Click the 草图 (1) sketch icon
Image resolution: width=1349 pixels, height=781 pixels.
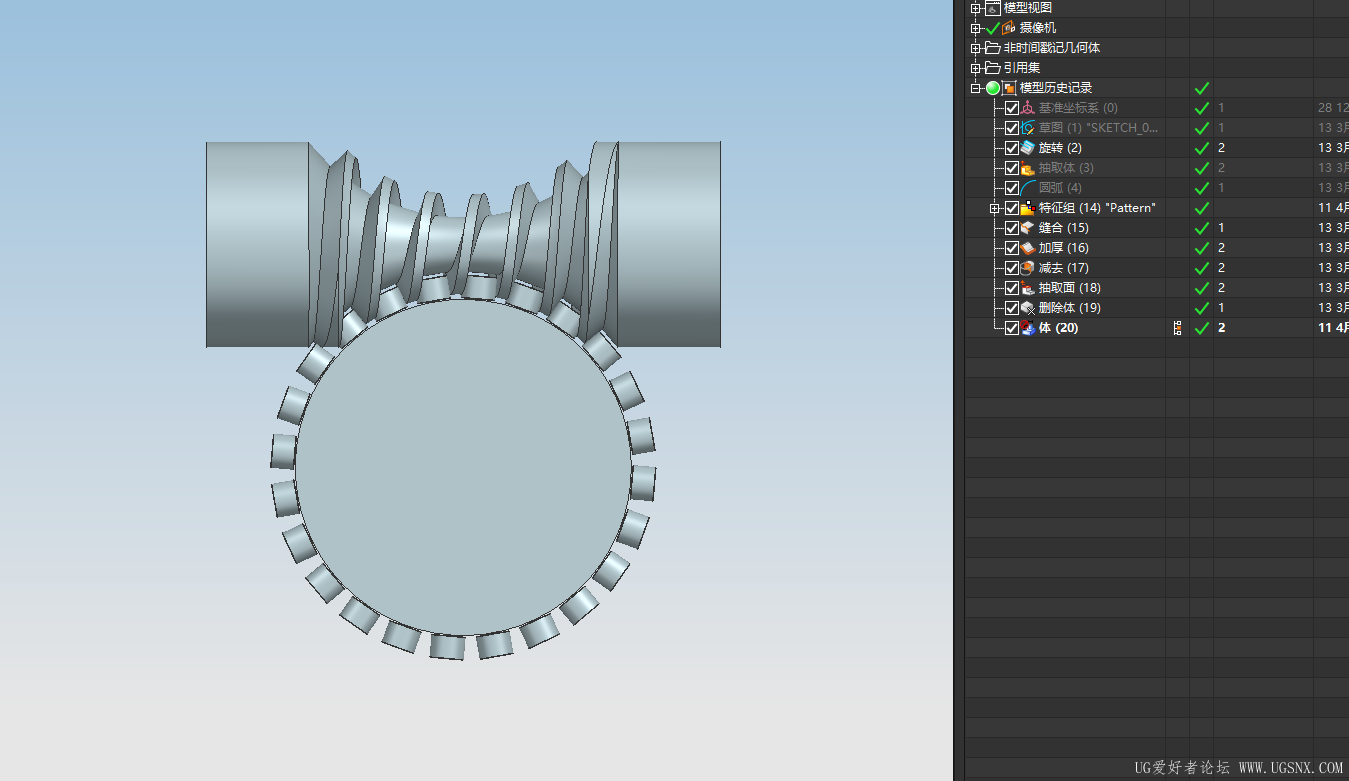pos(1028,128)
